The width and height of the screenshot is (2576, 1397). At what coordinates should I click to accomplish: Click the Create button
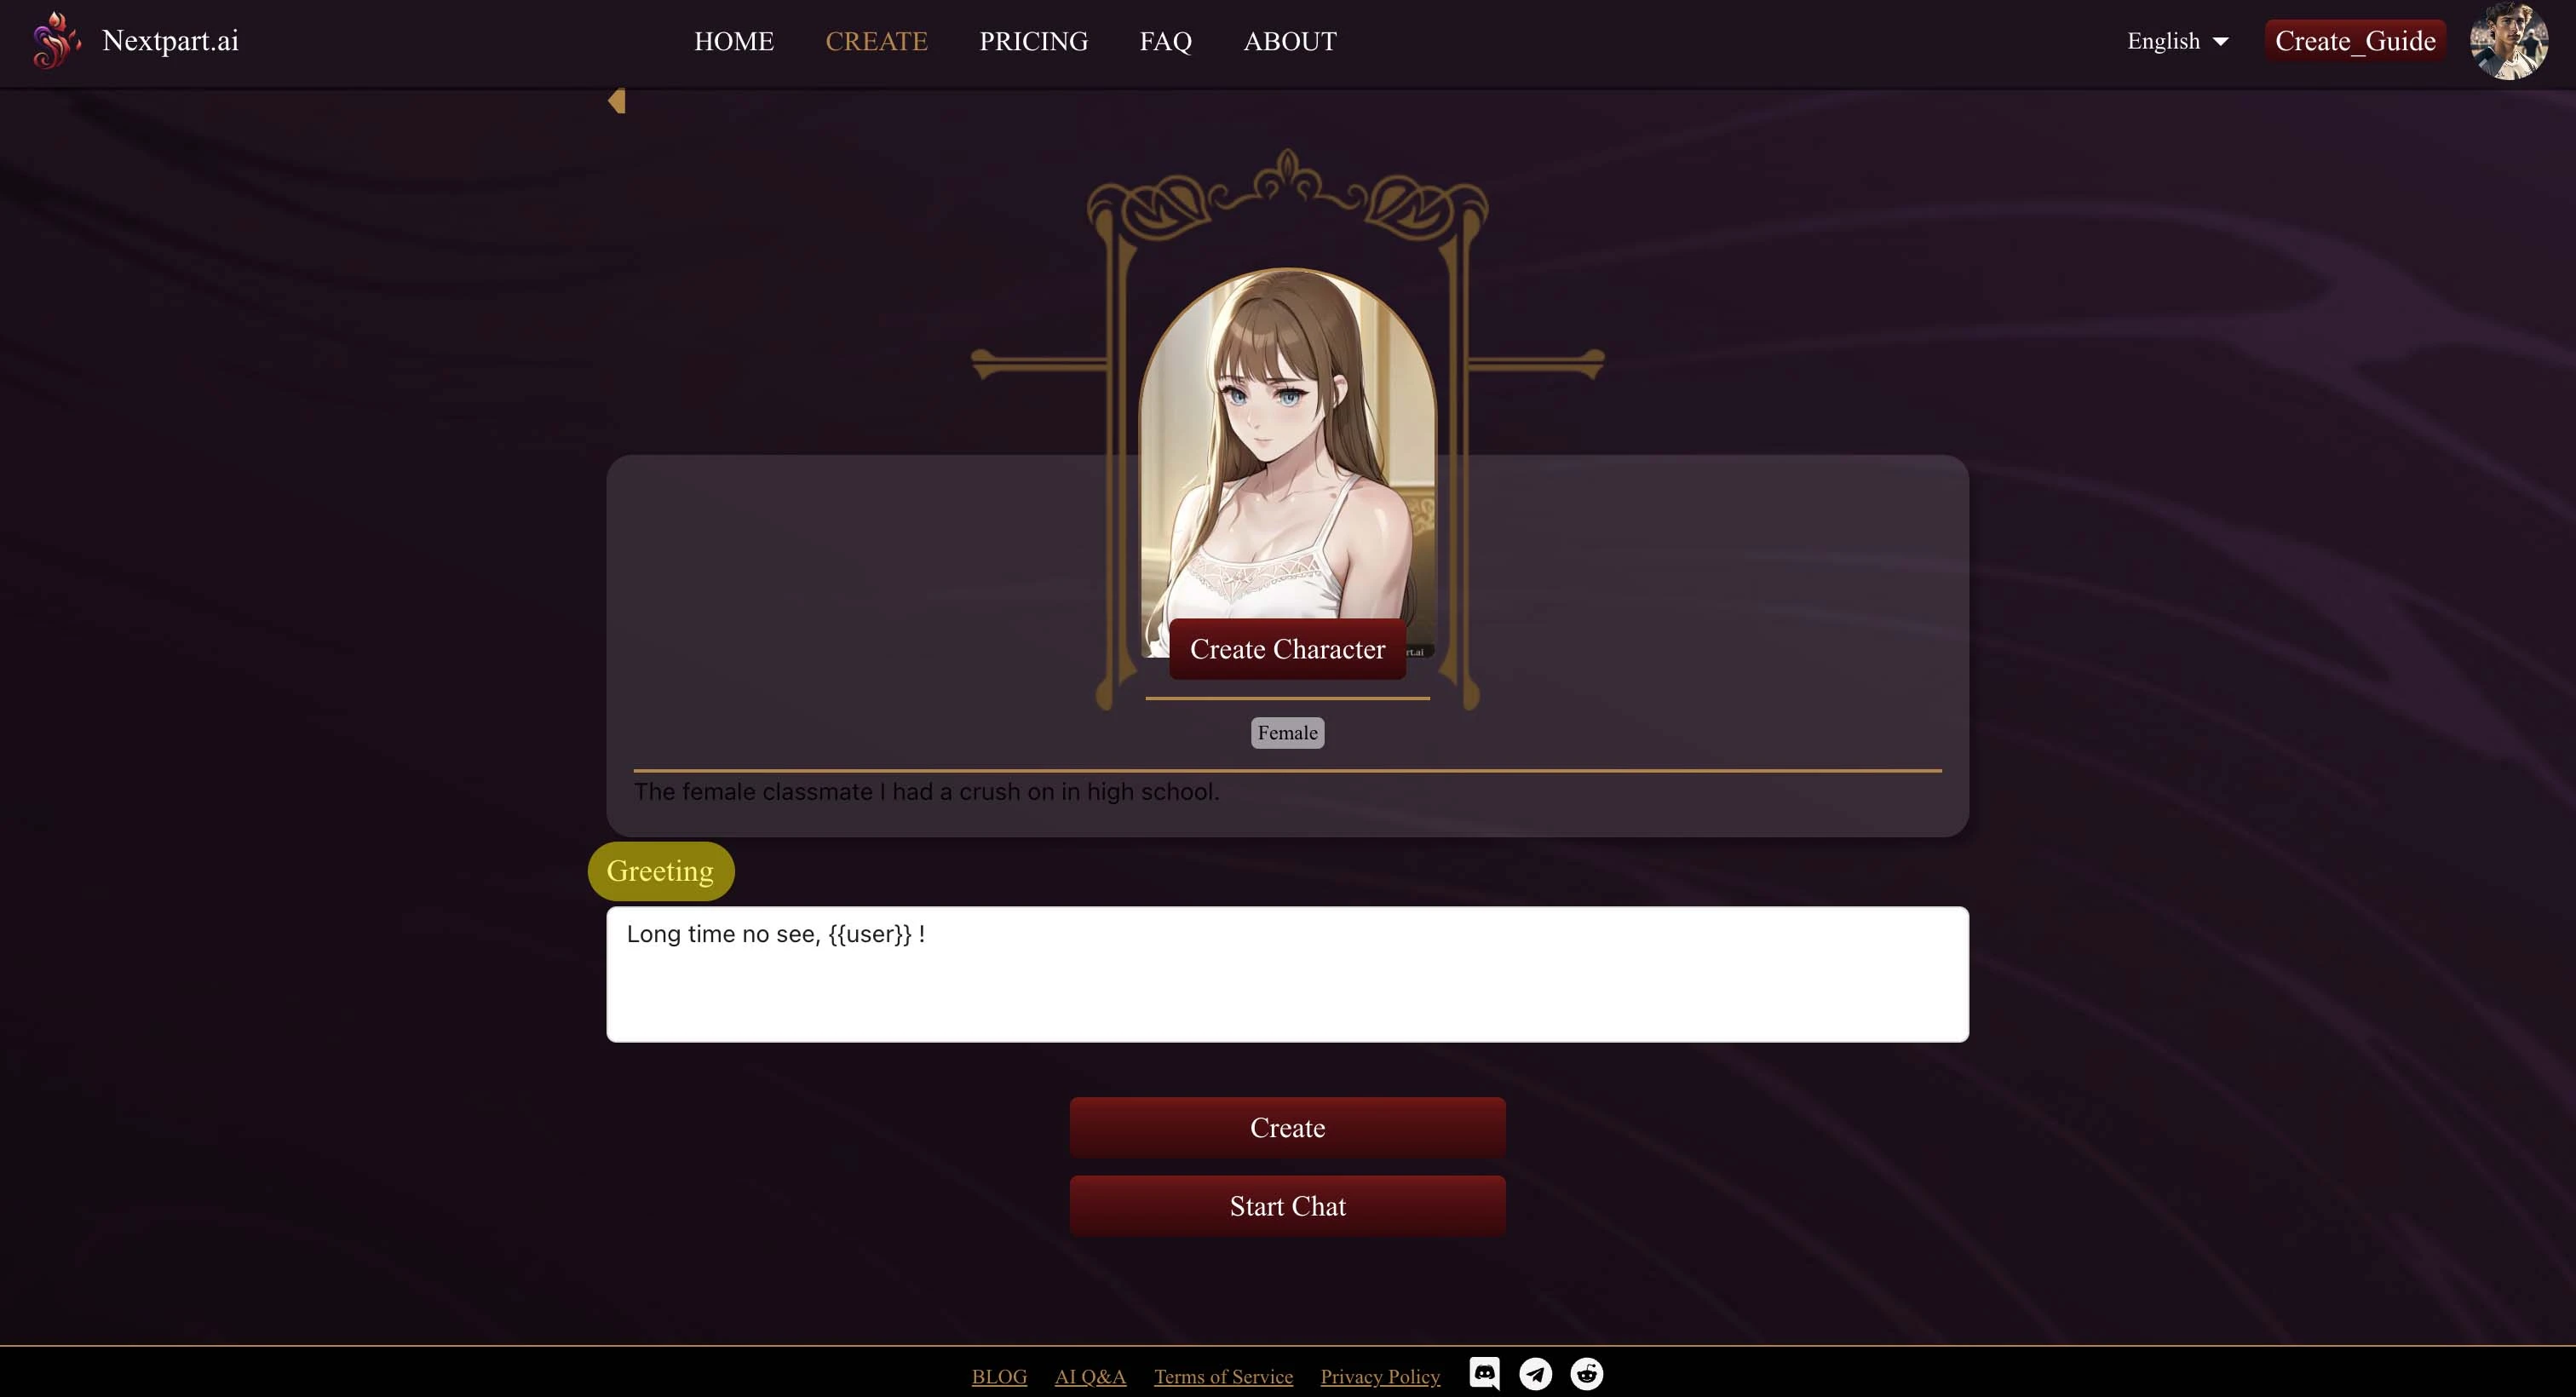coord(1286,1129)
